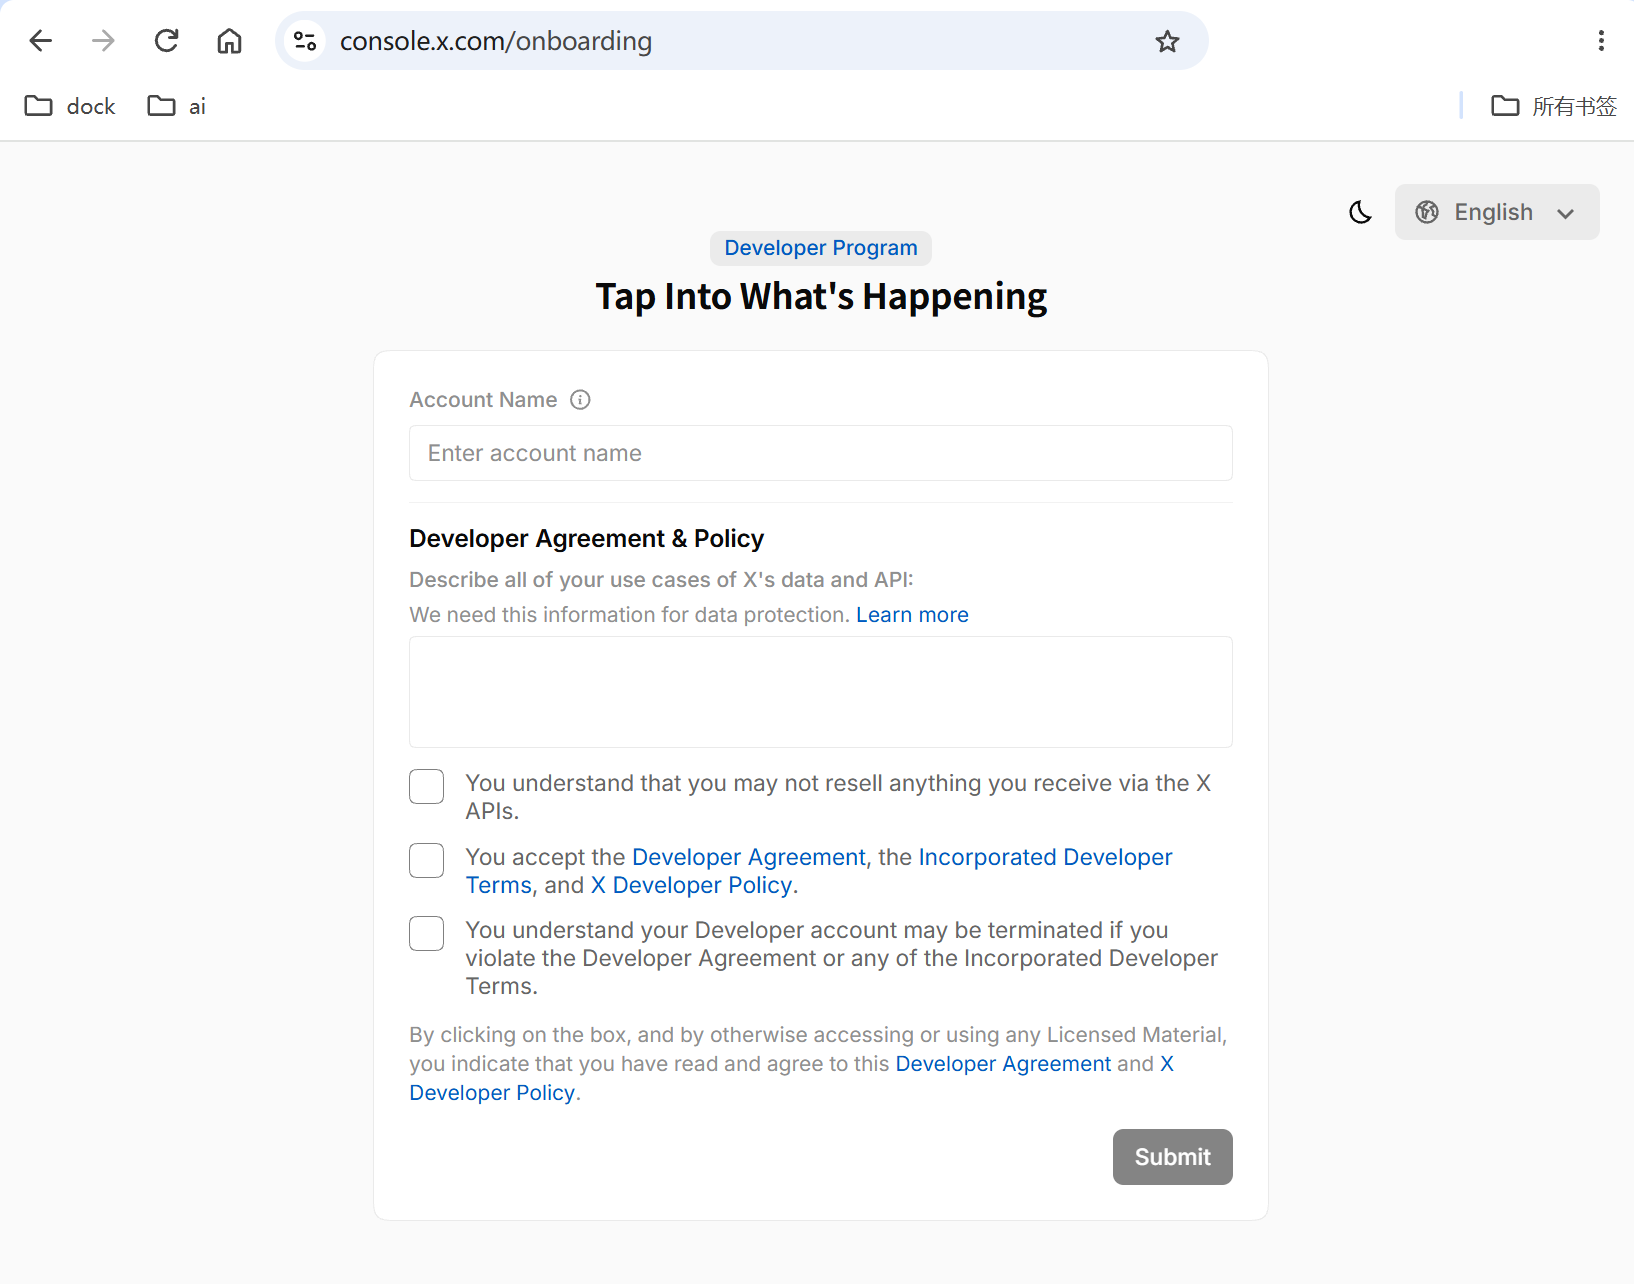Screen dimensions: 1634x1284
Task: Go back to the previous page
Action: pos(41,41)
